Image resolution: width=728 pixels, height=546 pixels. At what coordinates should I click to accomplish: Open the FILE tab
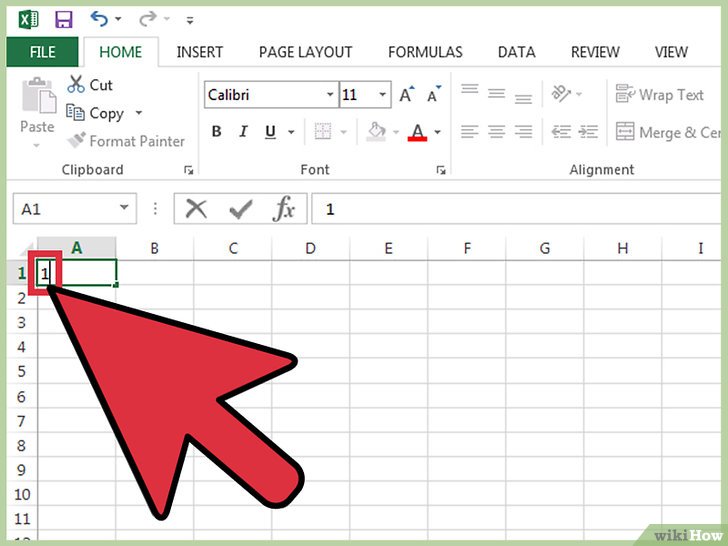click(x=42, y=52)
